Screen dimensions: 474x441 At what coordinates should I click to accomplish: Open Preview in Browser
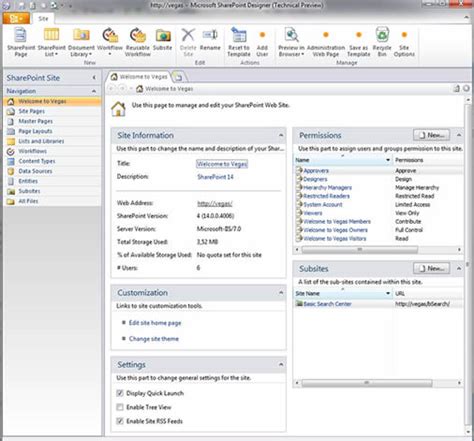click(291, 42)
